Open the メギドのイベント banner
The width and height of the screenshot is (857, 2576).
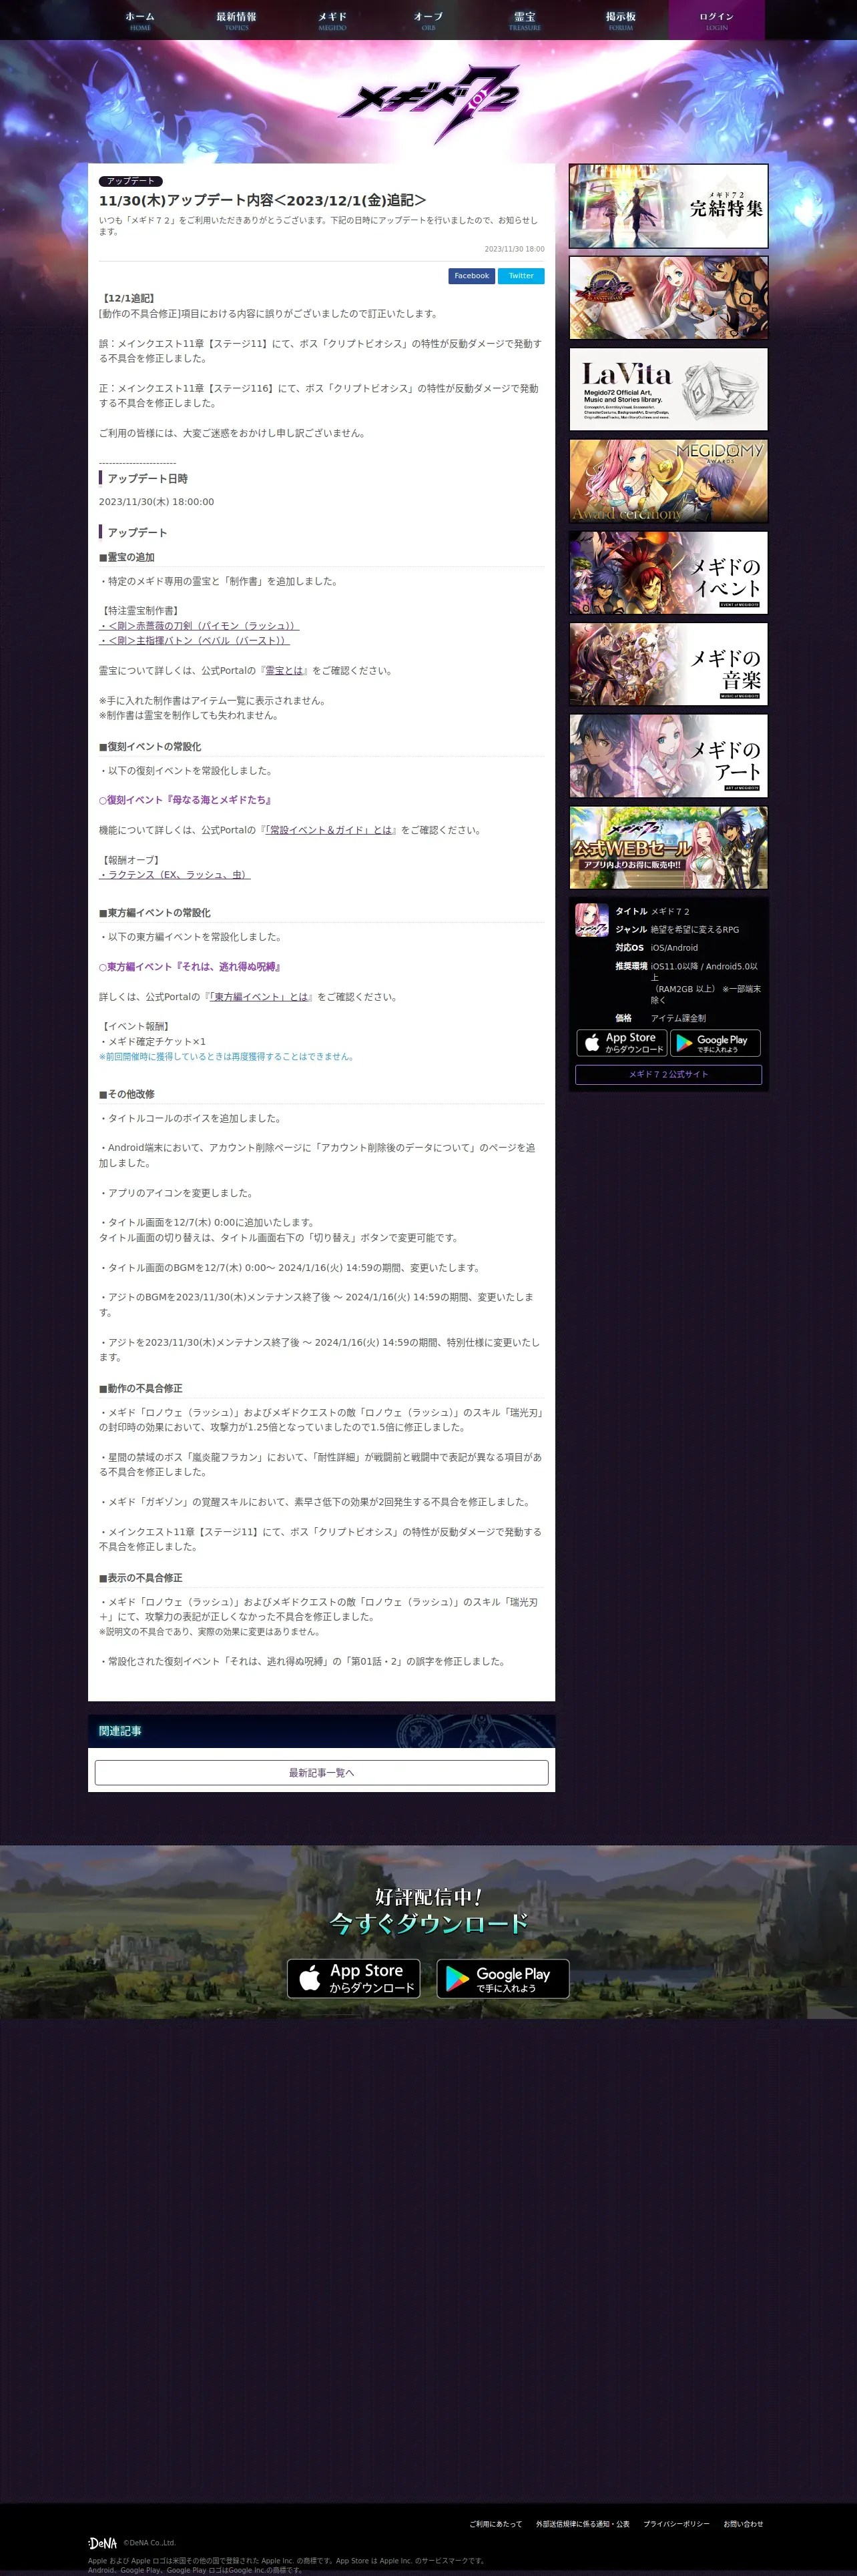[x=668, y=573]
